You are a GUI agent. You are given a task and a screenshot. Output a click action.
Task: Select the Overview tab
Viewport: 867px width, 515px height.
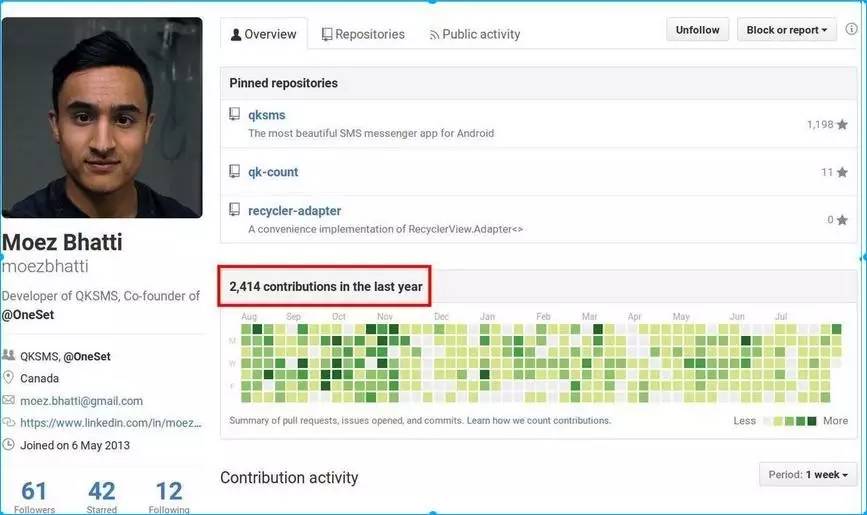[264, 34]
